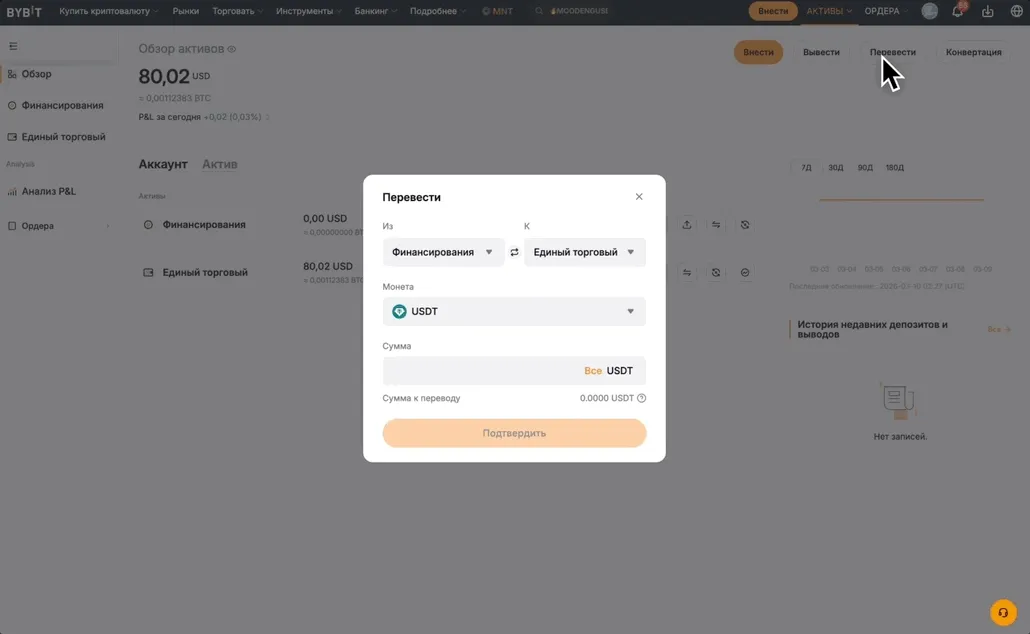Open the notifications bell
The width and height of the screenshot is (1030, 634).
click(x=957, y=12)
